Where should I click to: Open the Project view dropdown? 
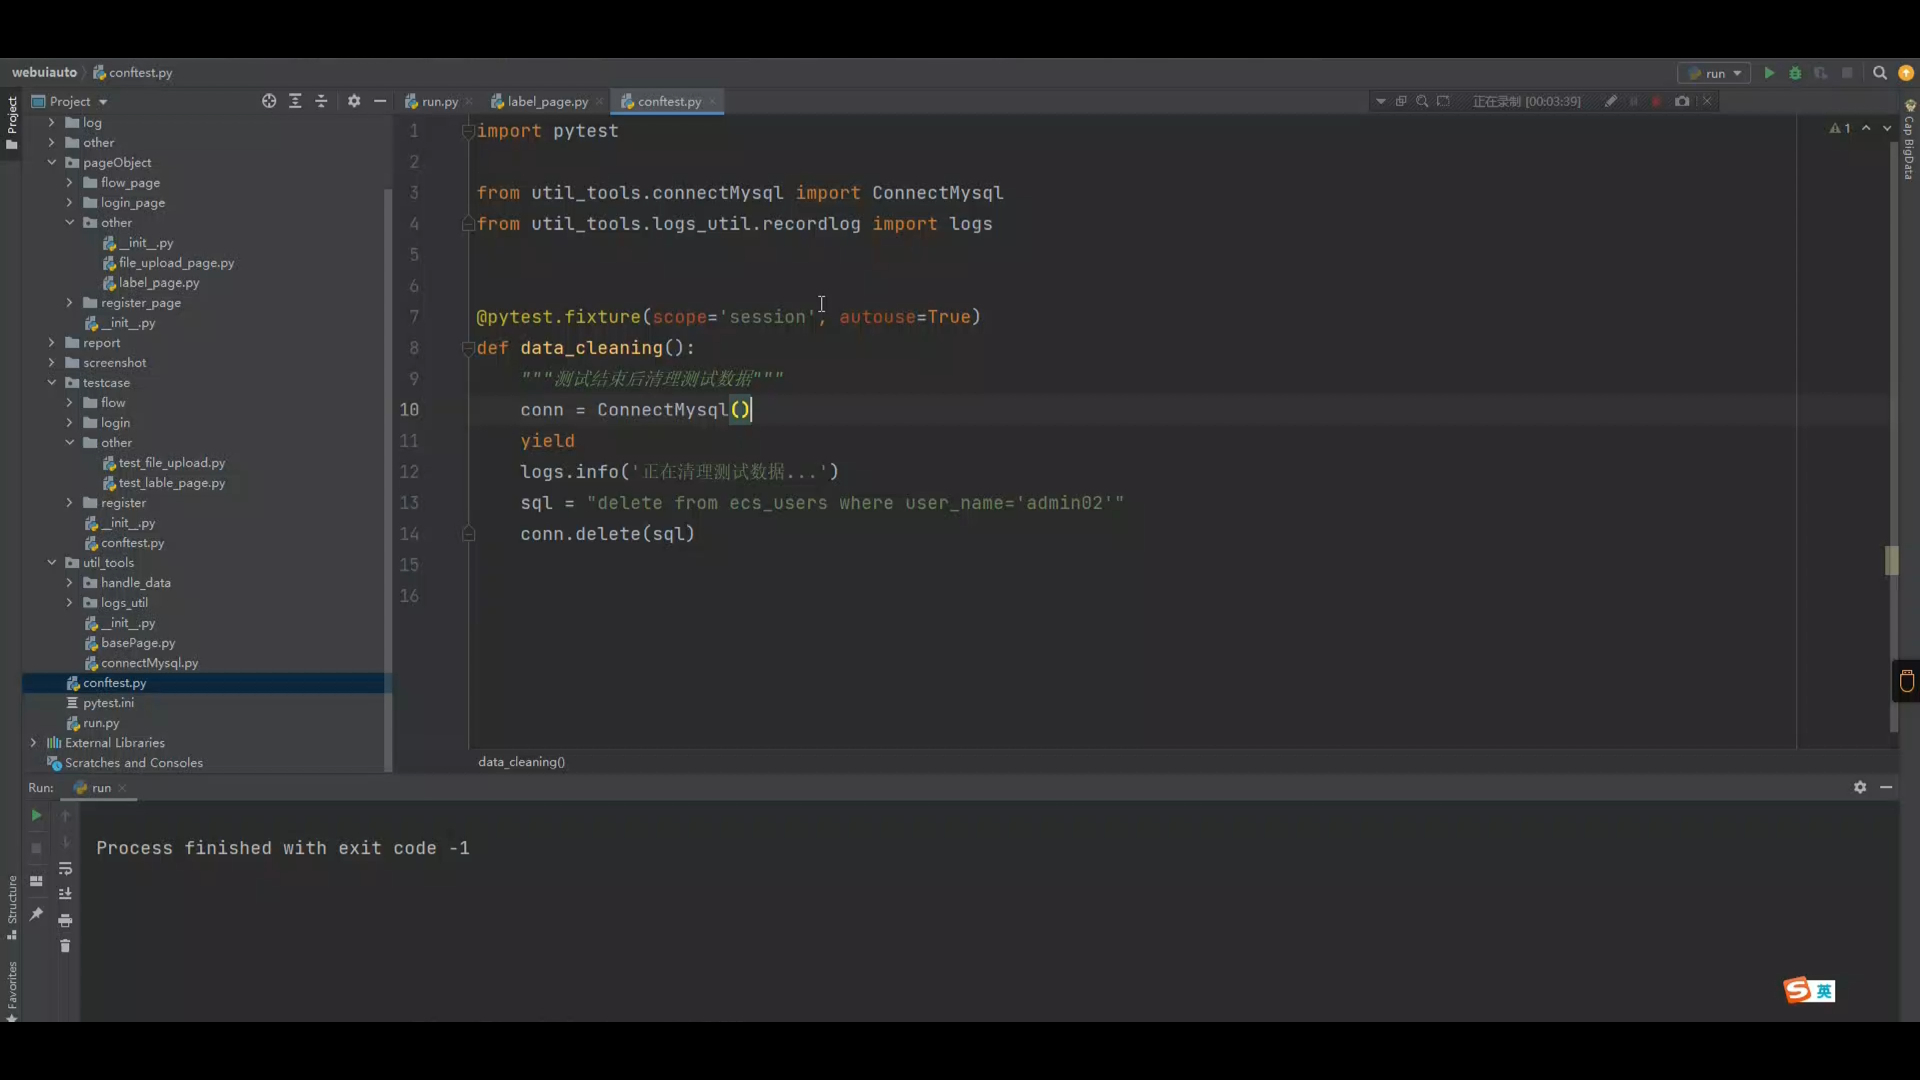point(70,101)
